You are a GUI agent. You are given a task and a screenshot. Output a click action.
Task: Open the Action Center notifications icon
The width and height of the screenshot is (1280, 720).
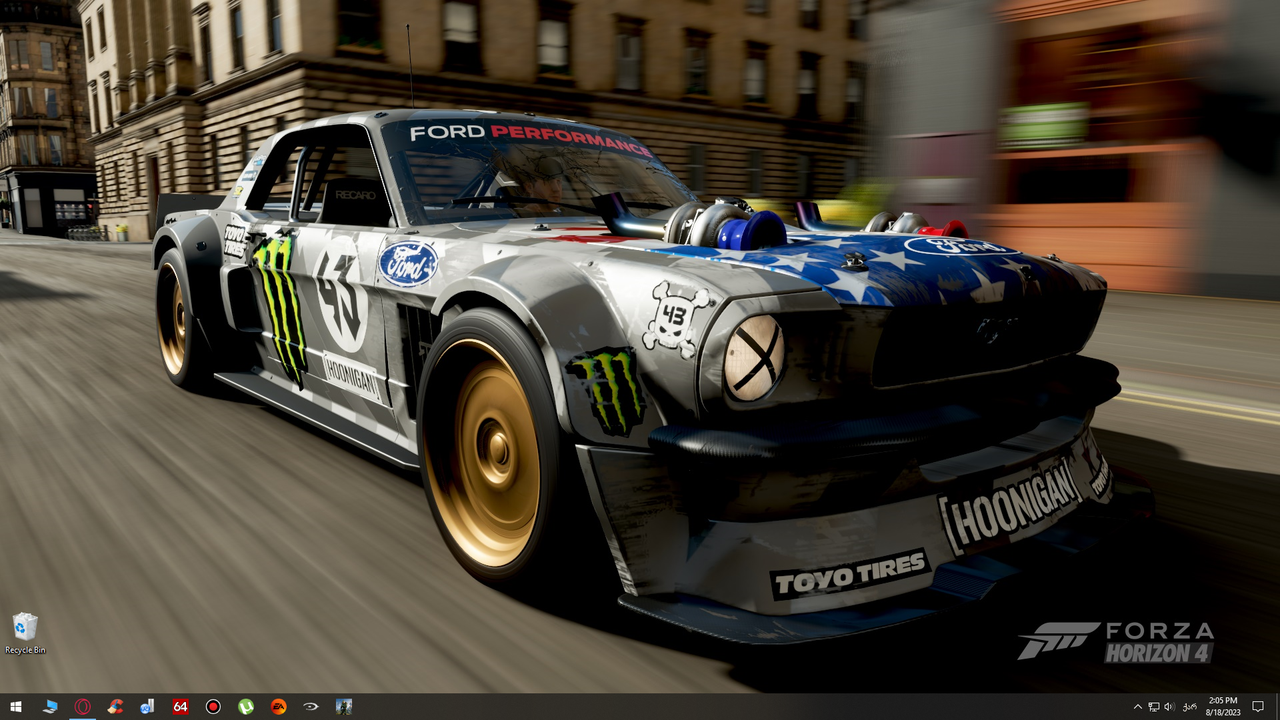tap(1258, 707)
